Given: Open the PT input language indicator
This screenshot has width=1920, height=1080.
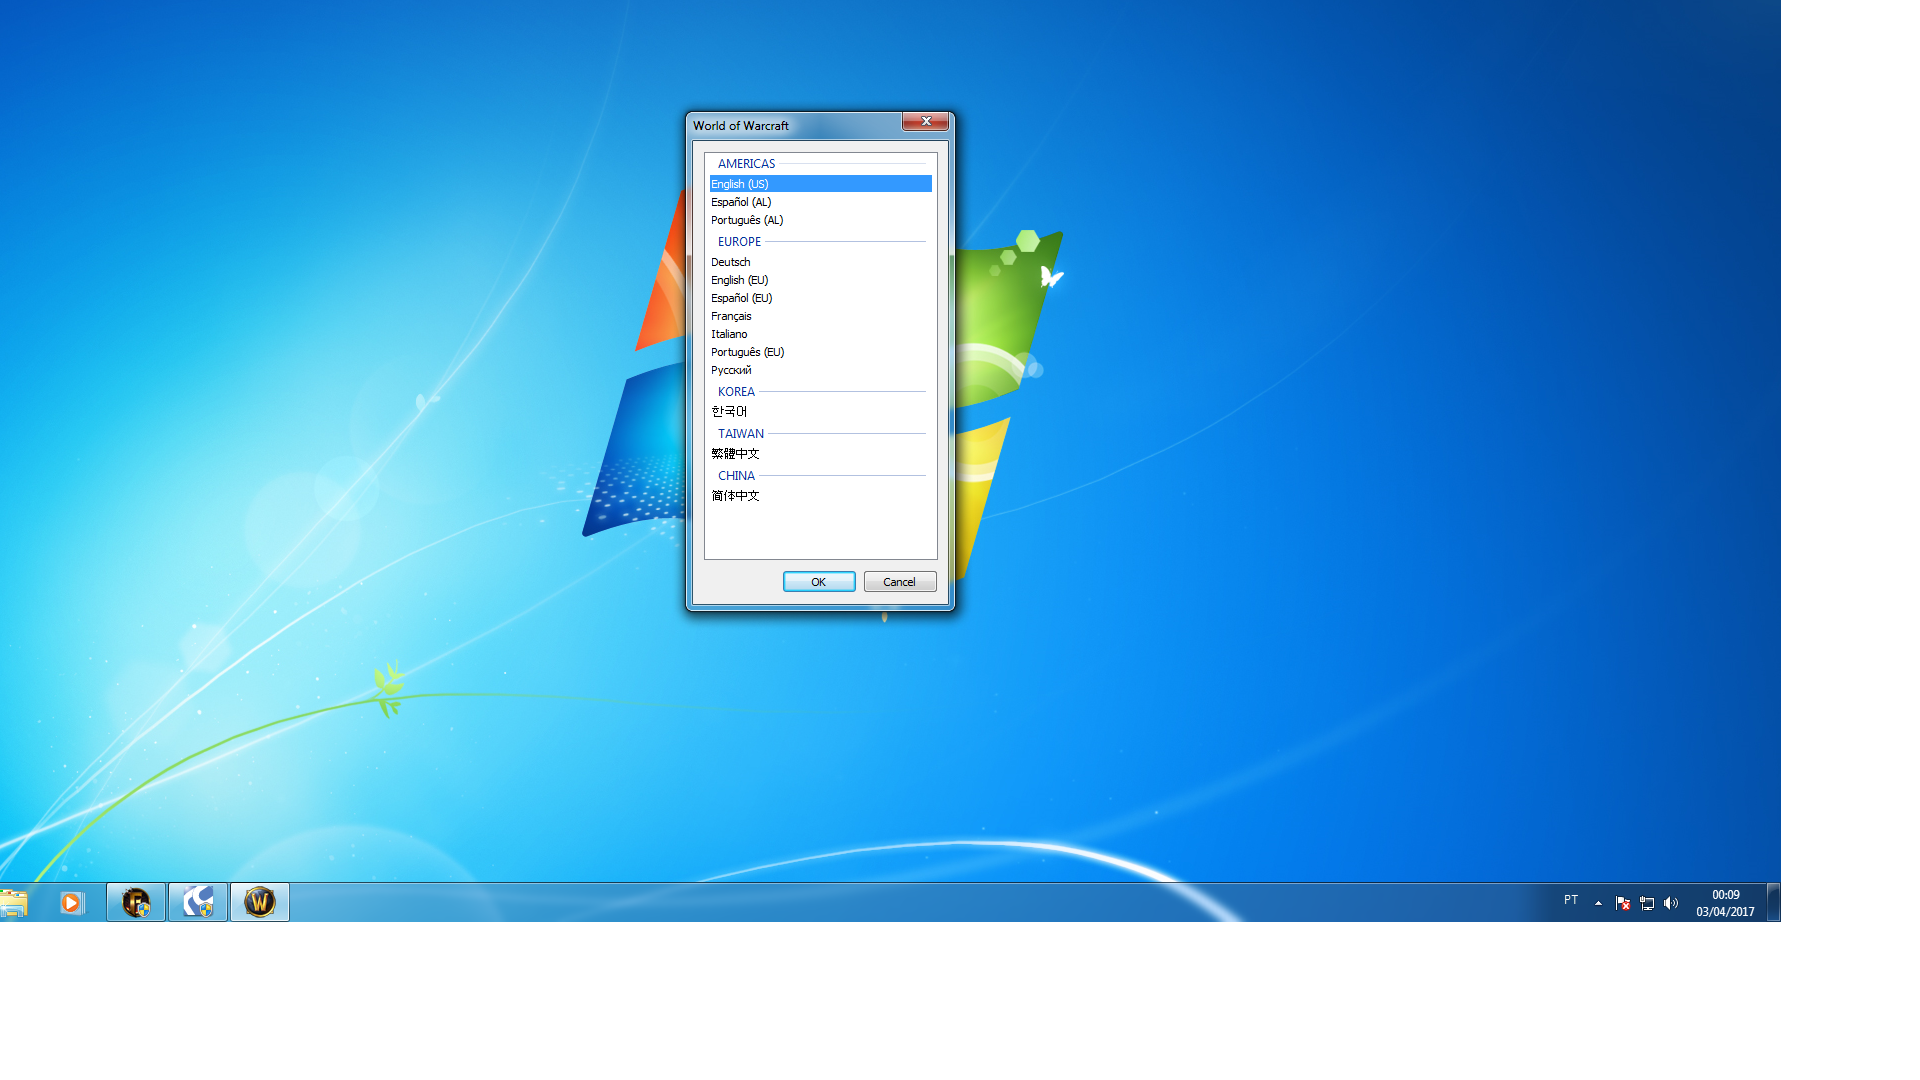Looking at the screenshot, I should point(1571,900).
